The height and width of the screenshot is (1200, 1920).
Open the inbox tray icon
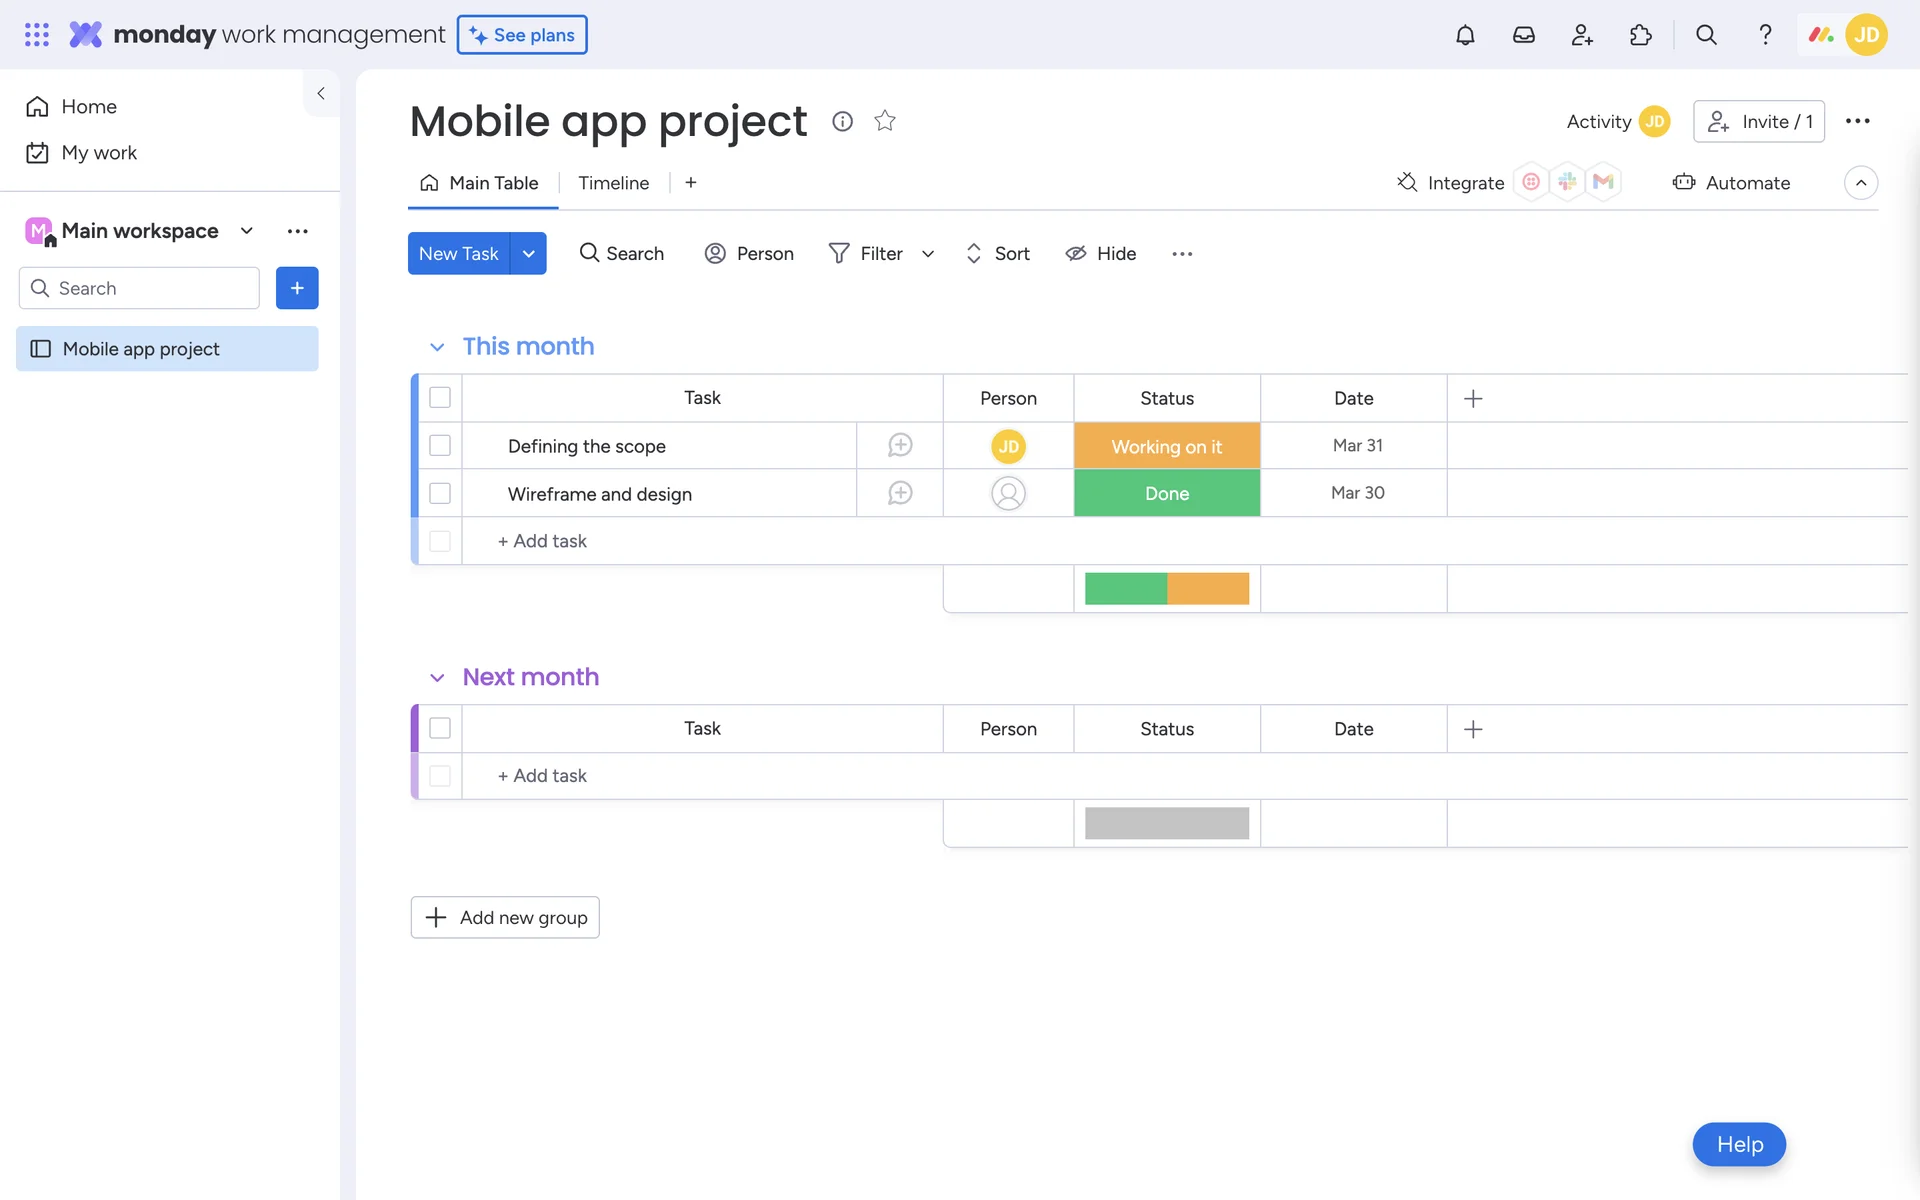click(1523, 35)
